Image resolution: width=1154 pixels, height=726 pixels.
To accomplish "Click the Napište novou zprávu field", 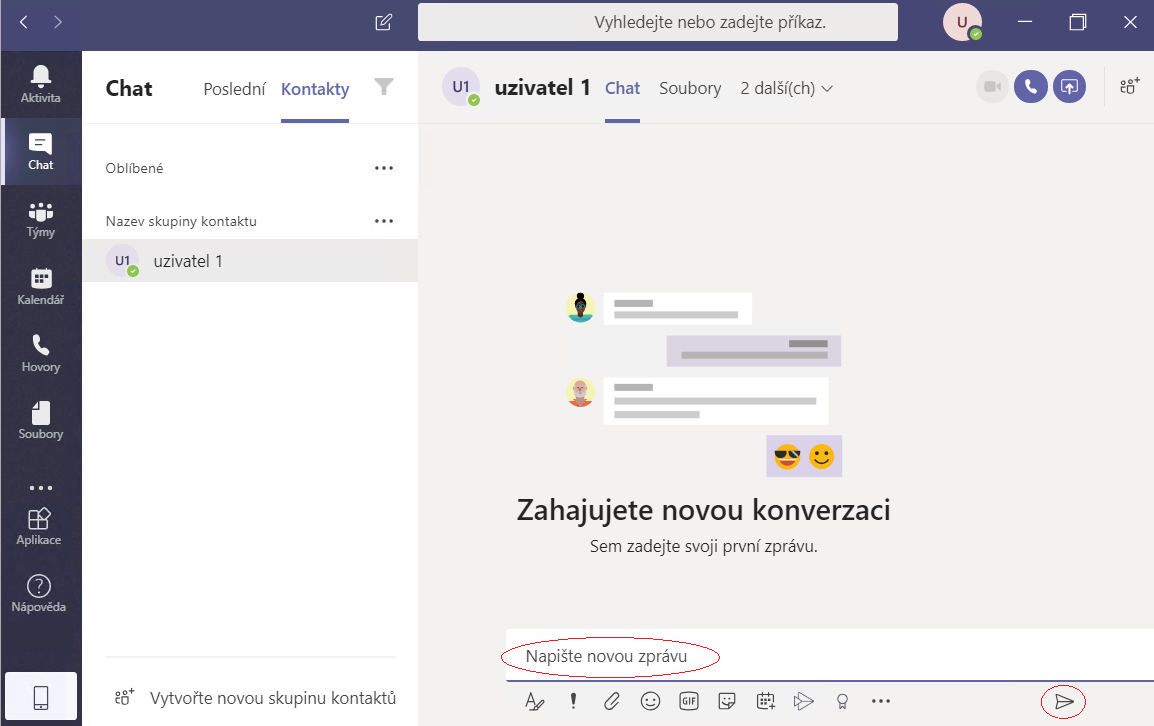I will (x=830, y=655).
